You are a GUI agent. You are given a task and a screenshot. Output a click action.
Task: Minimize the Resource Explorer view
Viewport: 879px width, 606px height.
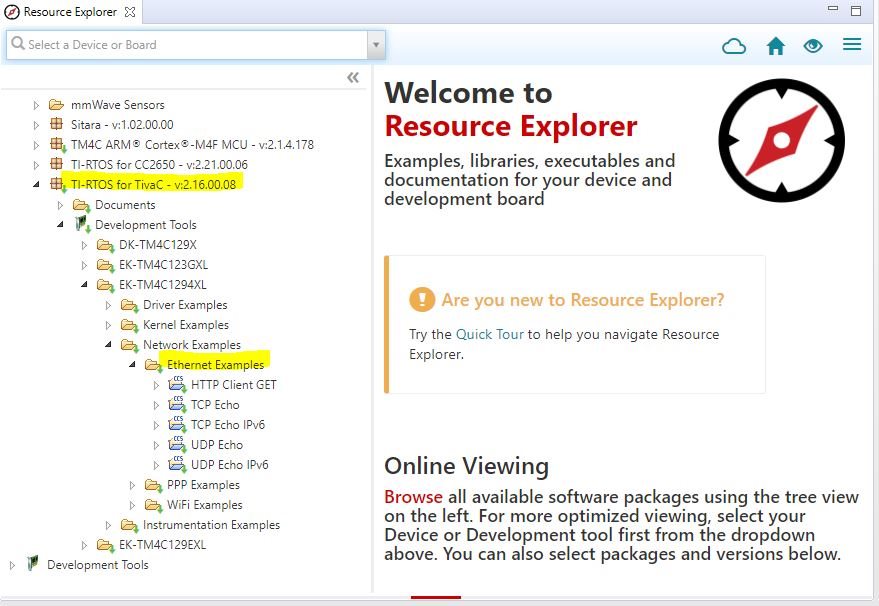pyautogui.click(x=833, y=9)
